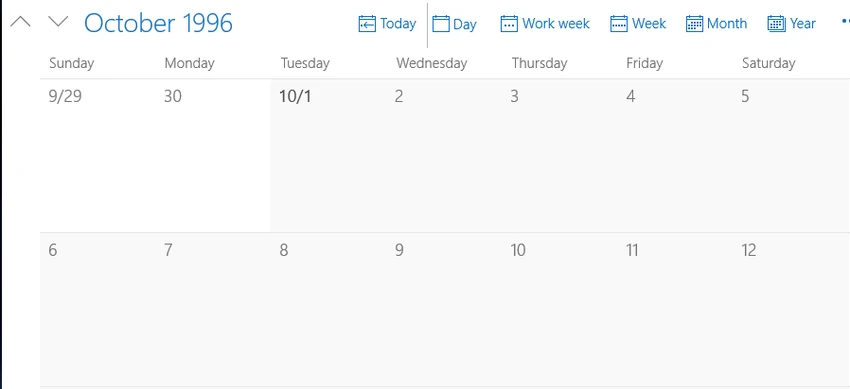This screenshot has width=850, height=389.
Task: Open the more options ellipsis menu
Action: click(x=845, y=22)
